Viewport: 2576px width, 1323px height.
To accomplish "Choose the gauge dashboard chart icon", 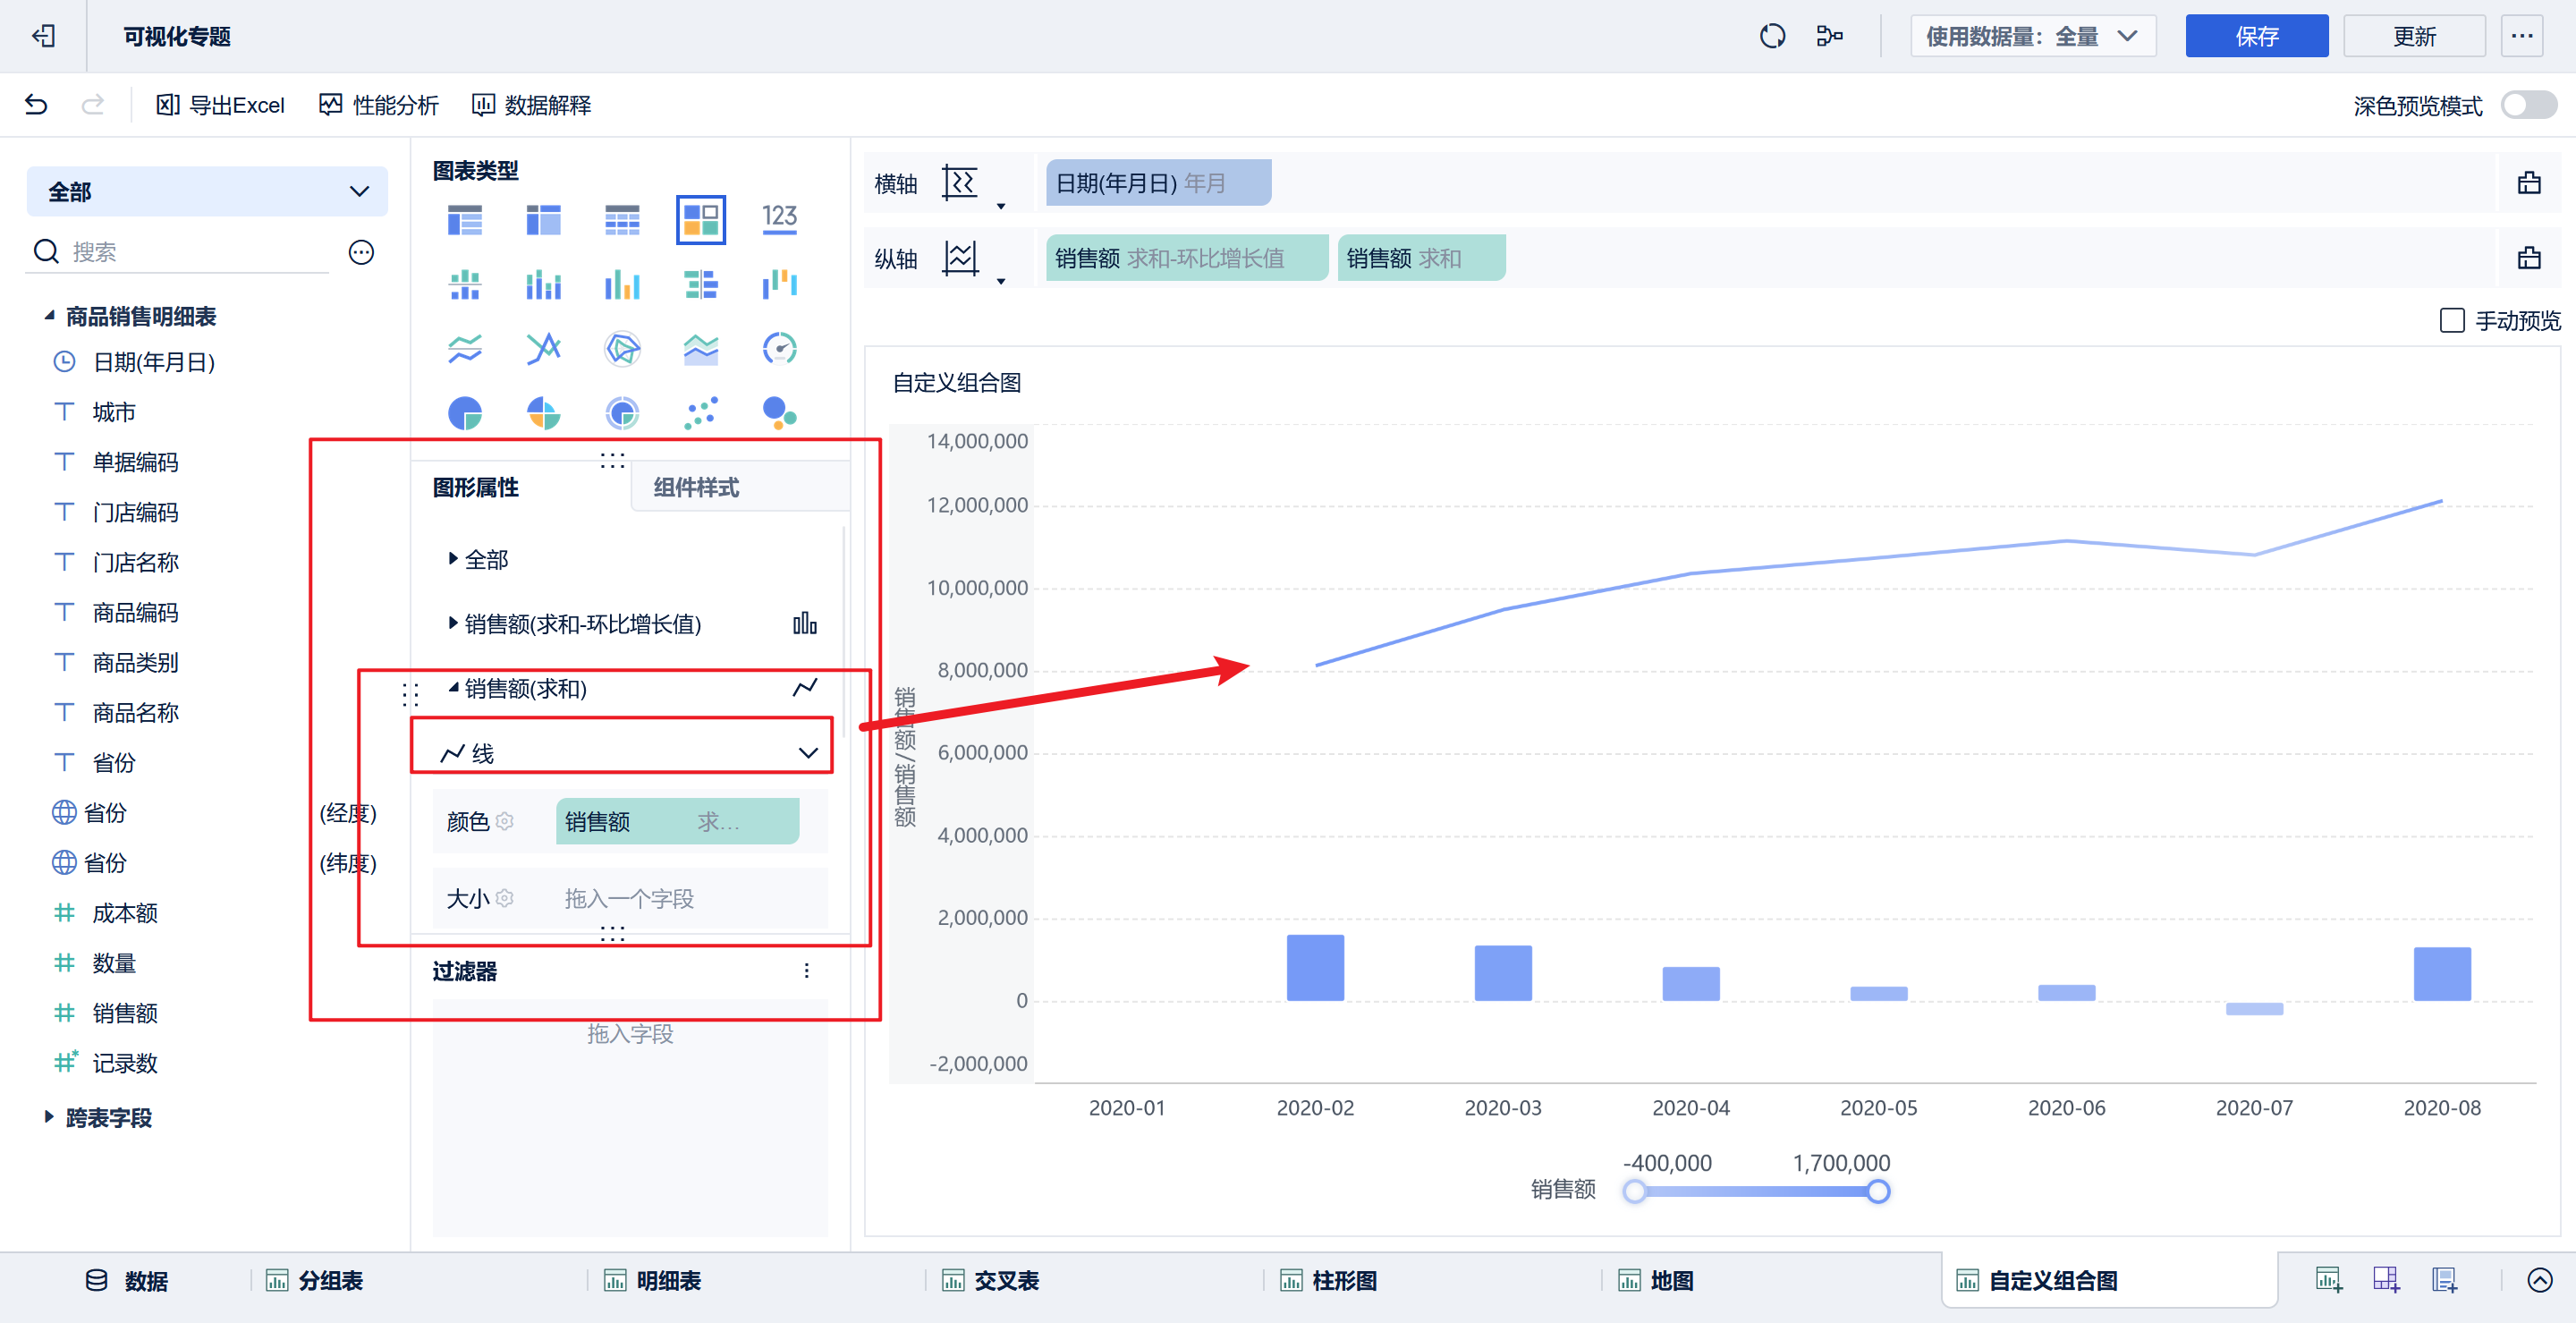I will pos(779,349).
